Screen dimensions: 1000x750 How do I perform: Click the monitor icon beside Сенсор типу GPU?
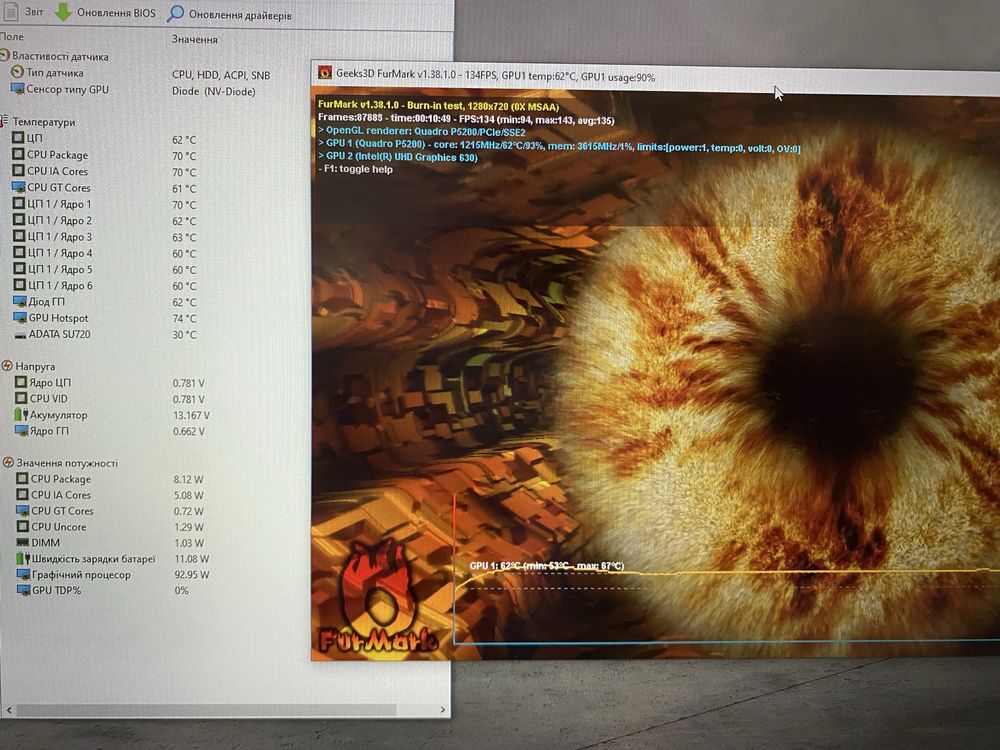17,89
